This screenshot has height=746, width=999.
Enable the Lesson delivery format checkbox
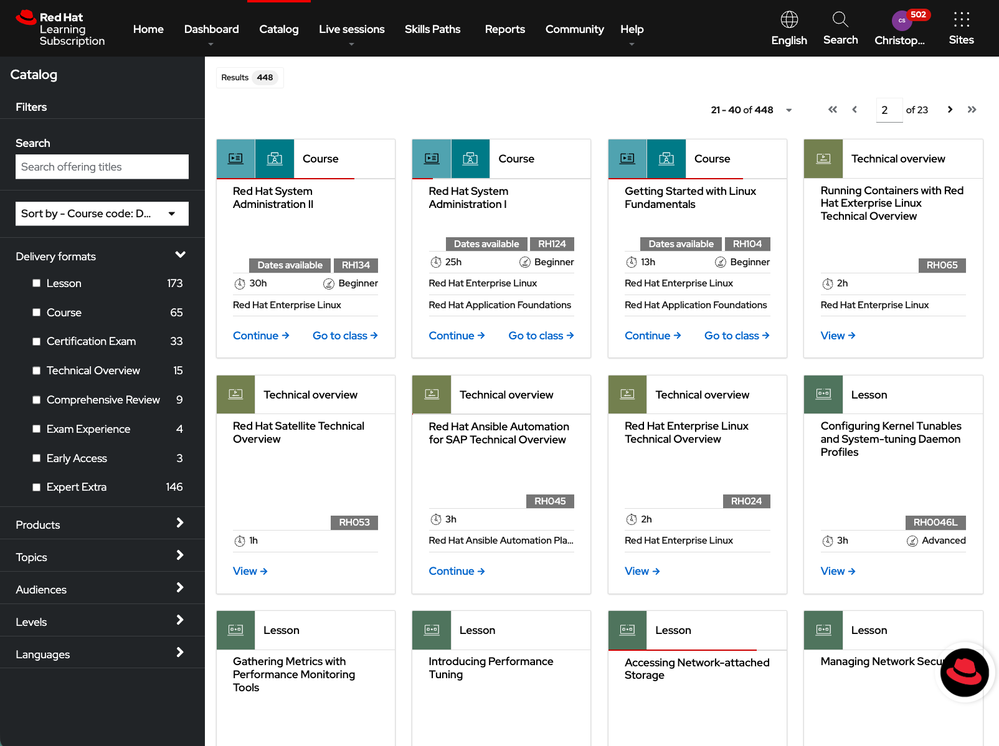[37, 284]
